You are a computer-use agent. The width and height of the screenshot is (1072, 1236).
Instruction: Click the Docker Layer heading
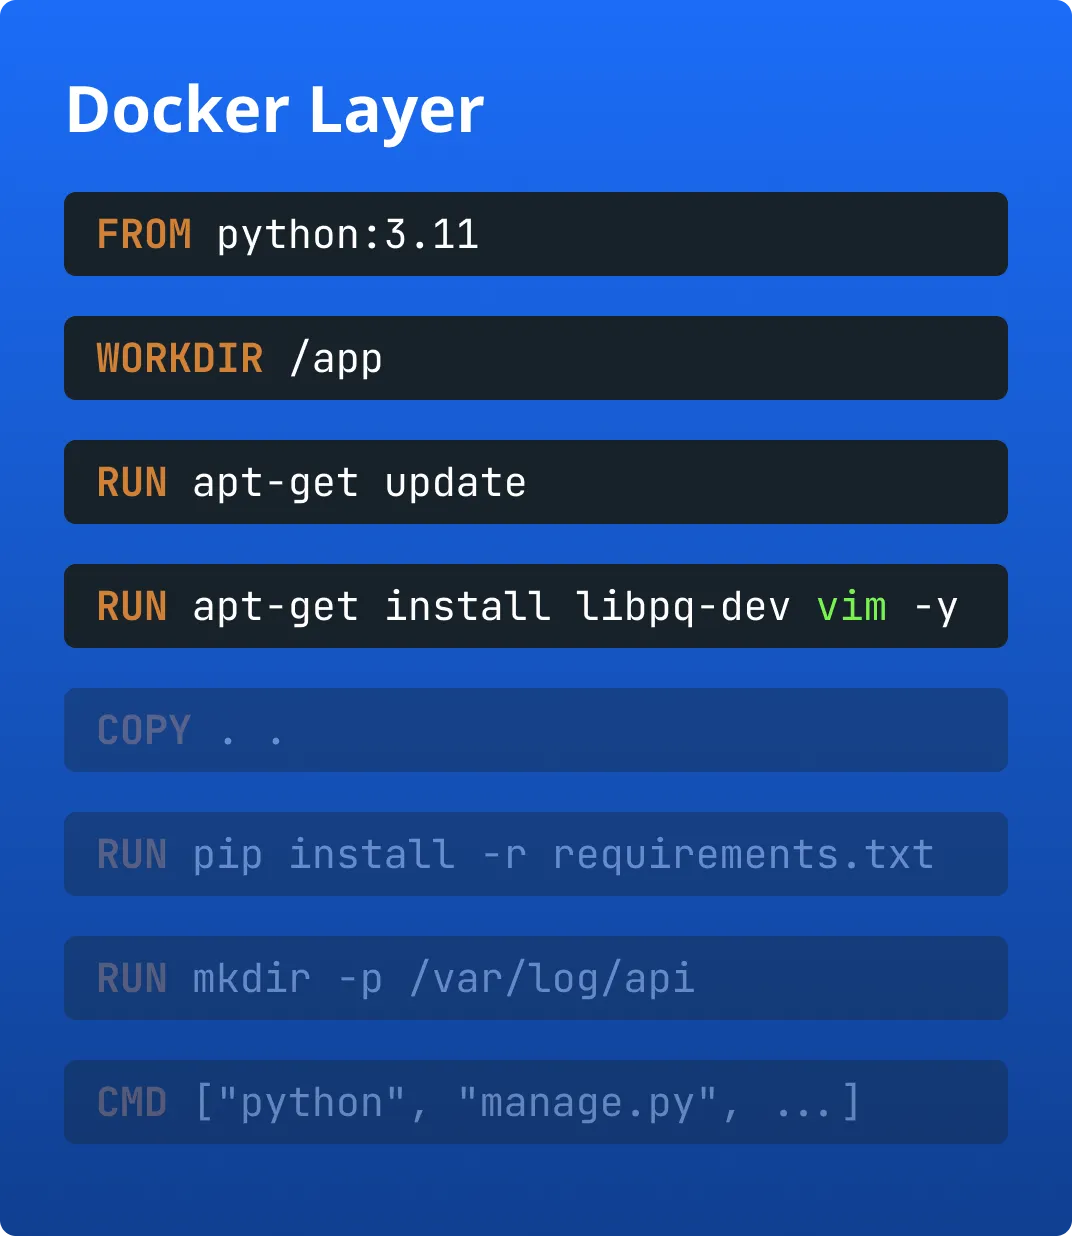click(275, 110)
